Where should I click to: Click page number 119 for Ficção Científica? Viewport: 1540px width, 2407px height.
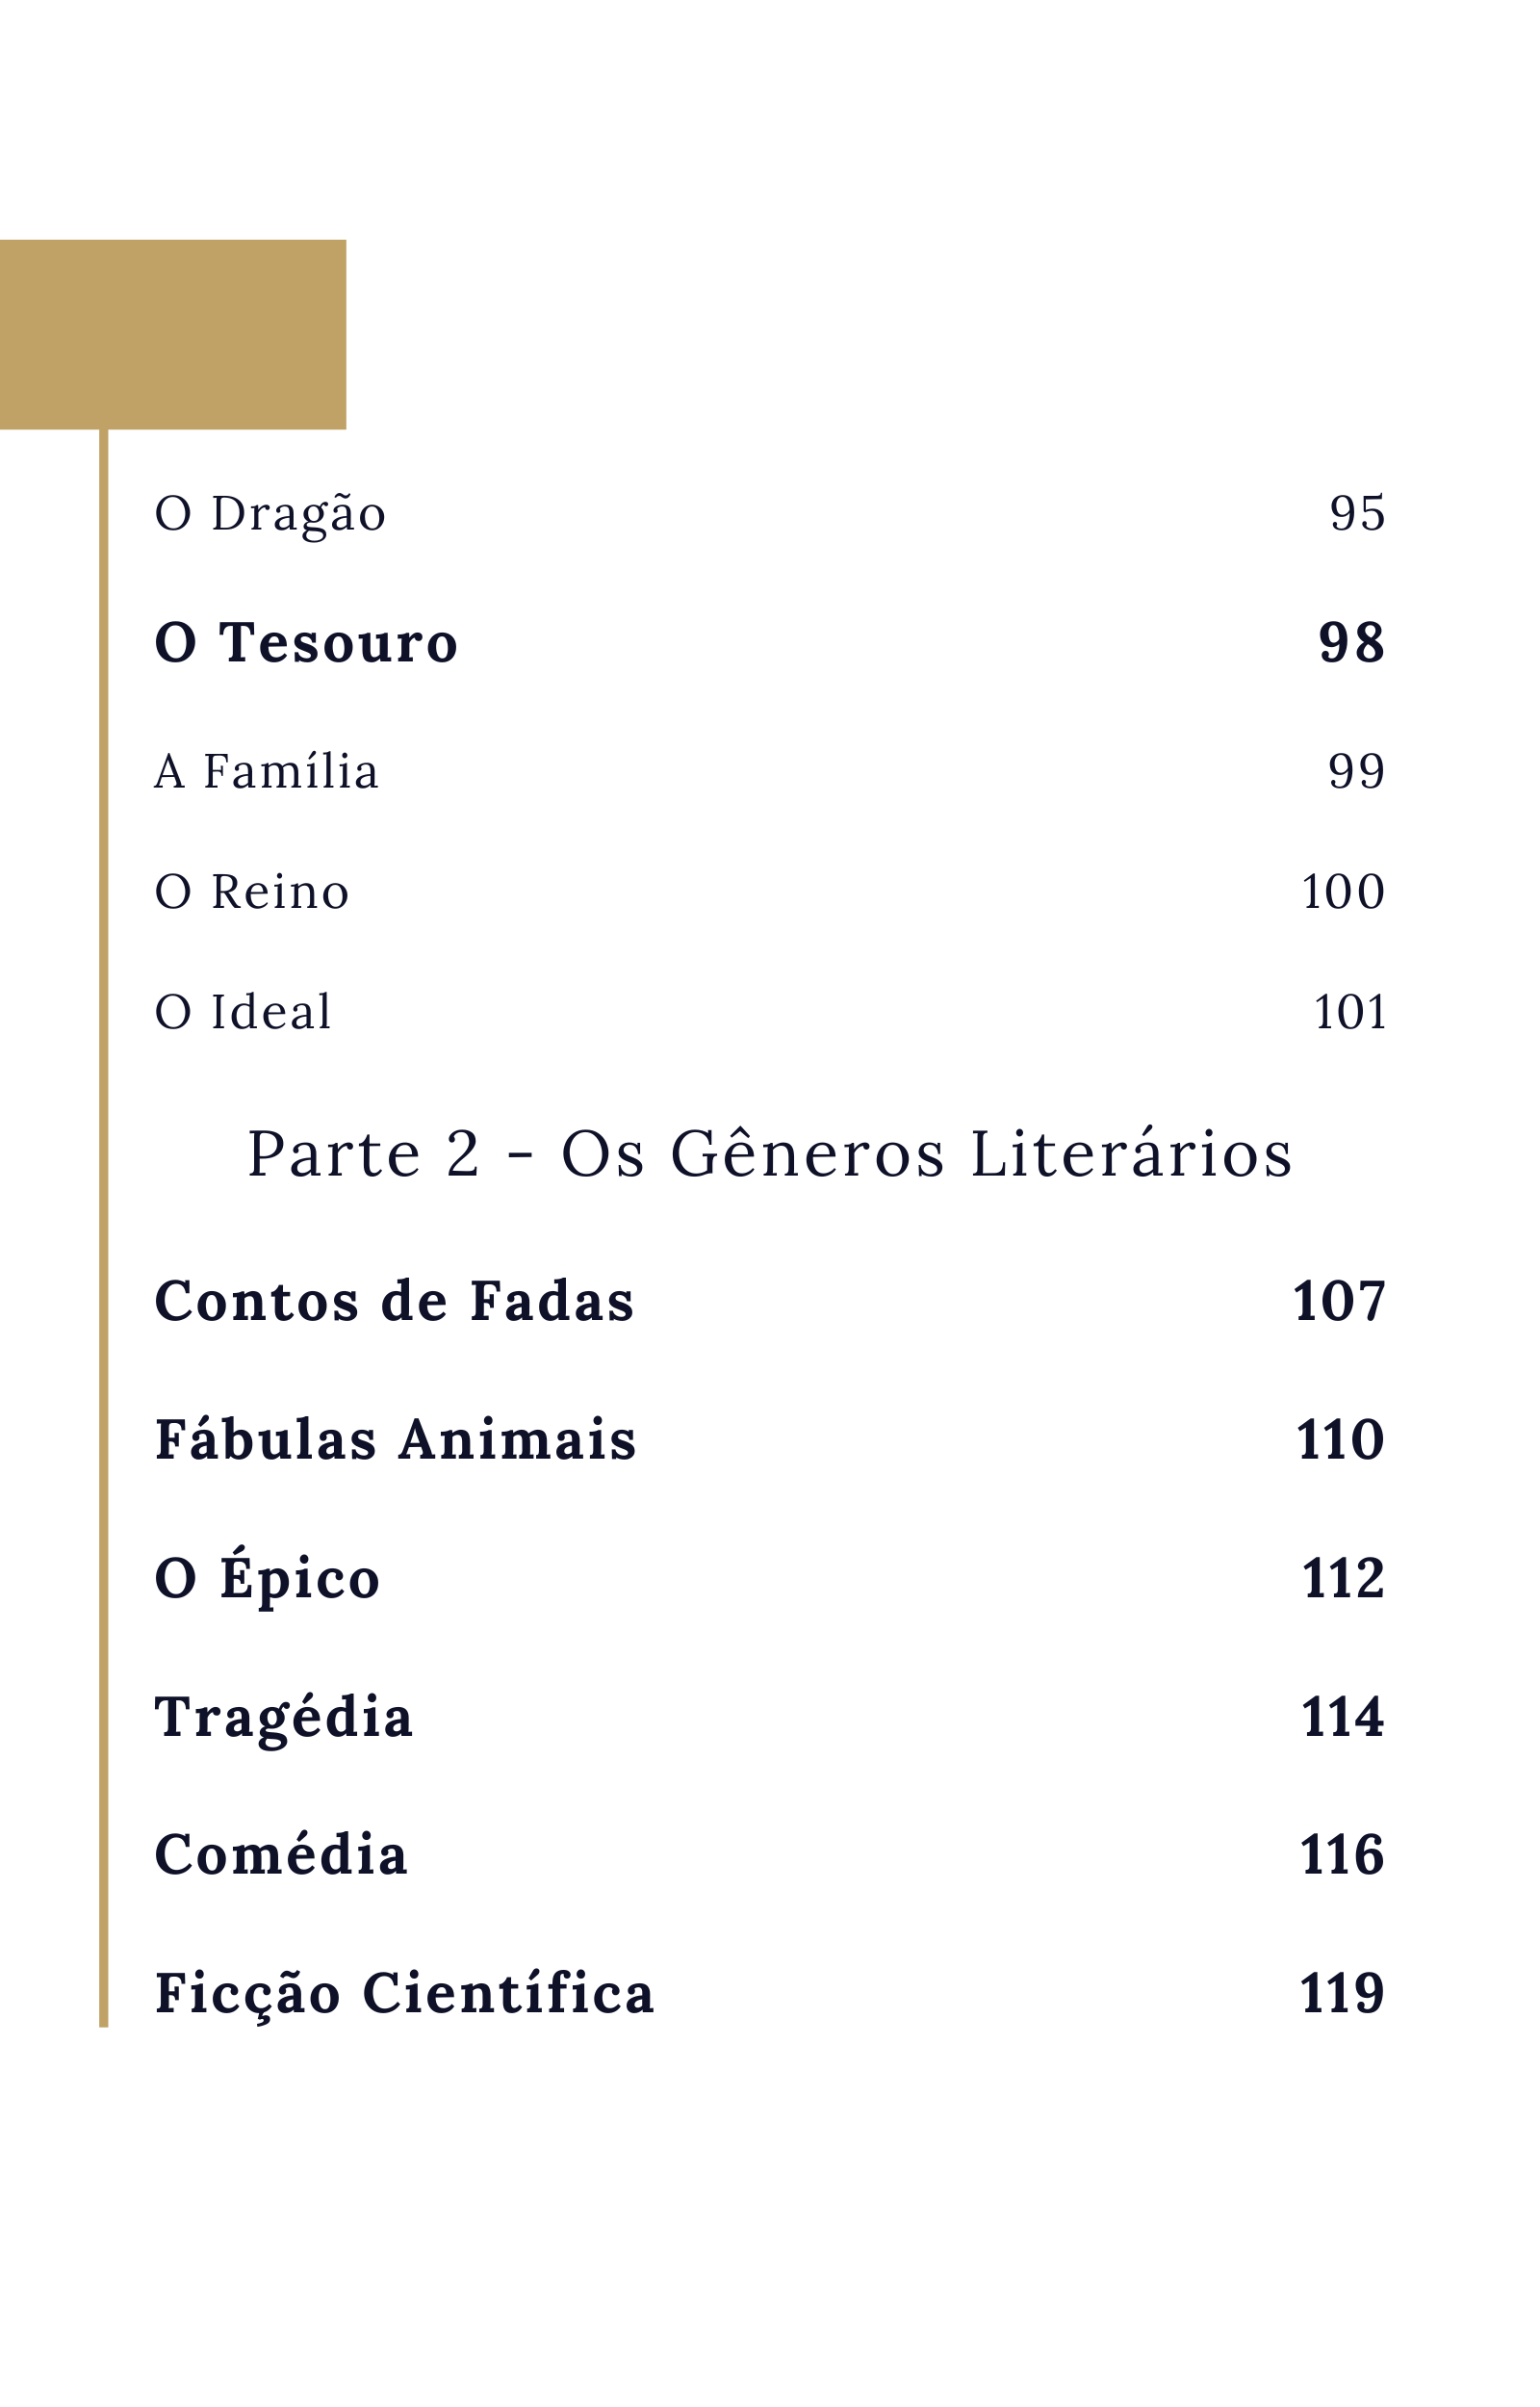click(x=1342, y=1993)
